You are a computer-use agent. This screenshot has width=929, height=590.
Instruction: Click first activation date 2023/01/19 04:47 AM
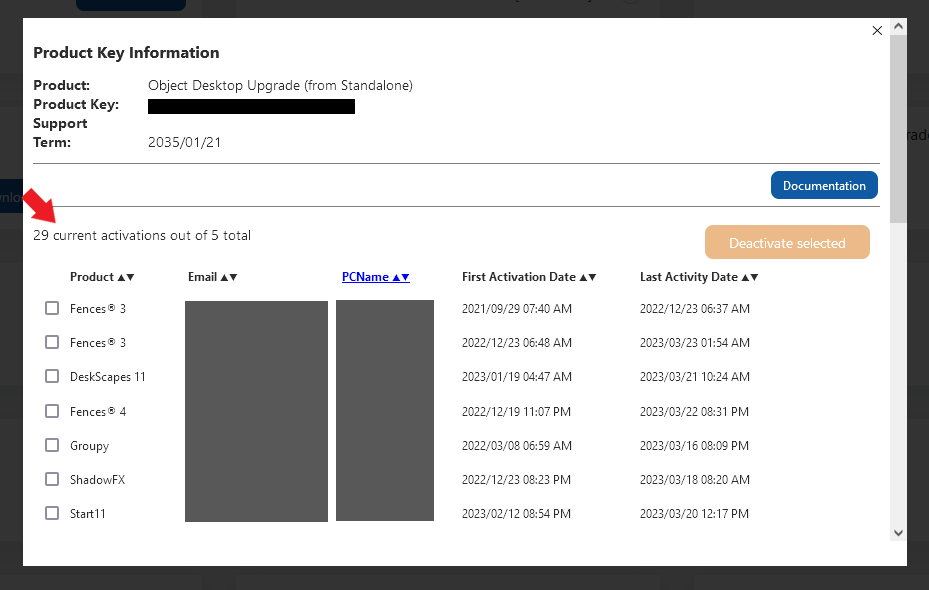[x=517, y=377]
